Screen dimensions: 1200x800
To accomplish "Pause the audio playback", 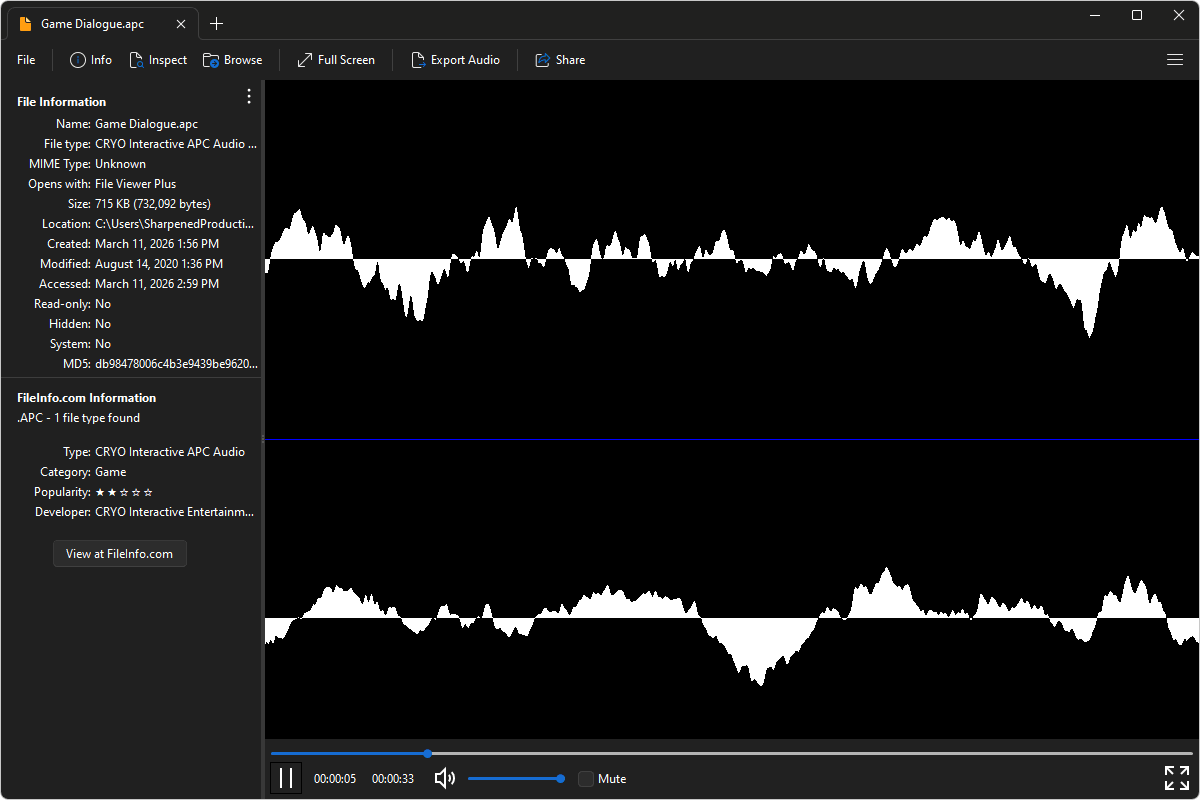I will pos(286,778).
